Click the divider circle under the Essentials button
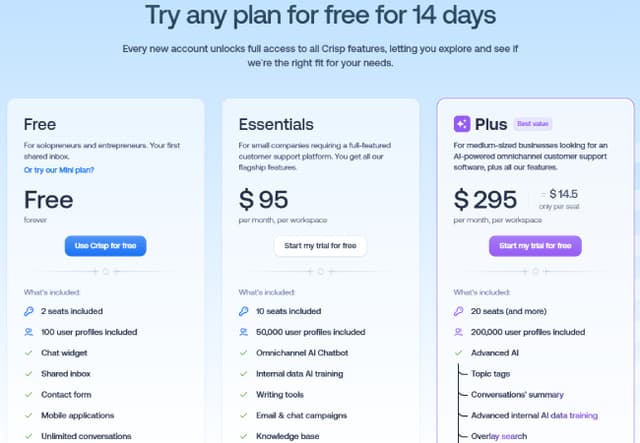The image size is (640, 443). point(321,272)
